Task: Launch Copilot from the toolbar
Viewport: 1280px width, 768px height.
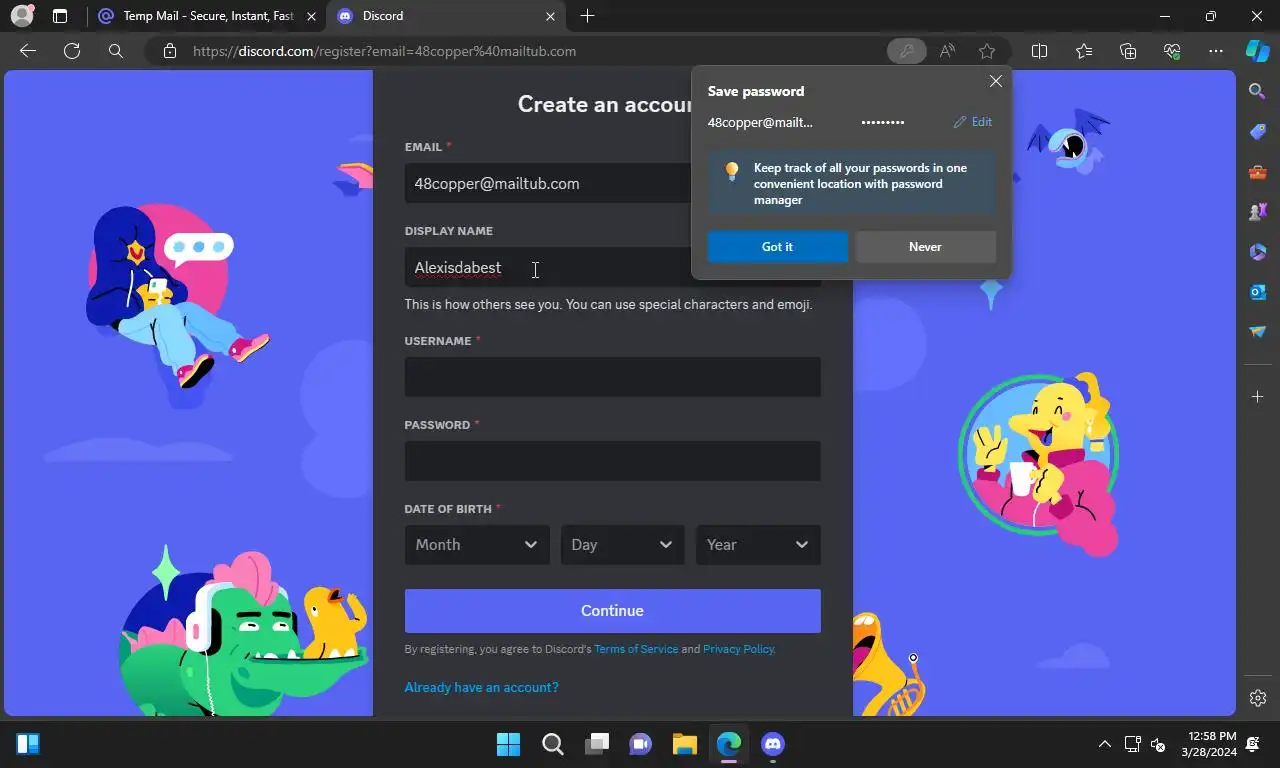Action: click(1258, 51)
